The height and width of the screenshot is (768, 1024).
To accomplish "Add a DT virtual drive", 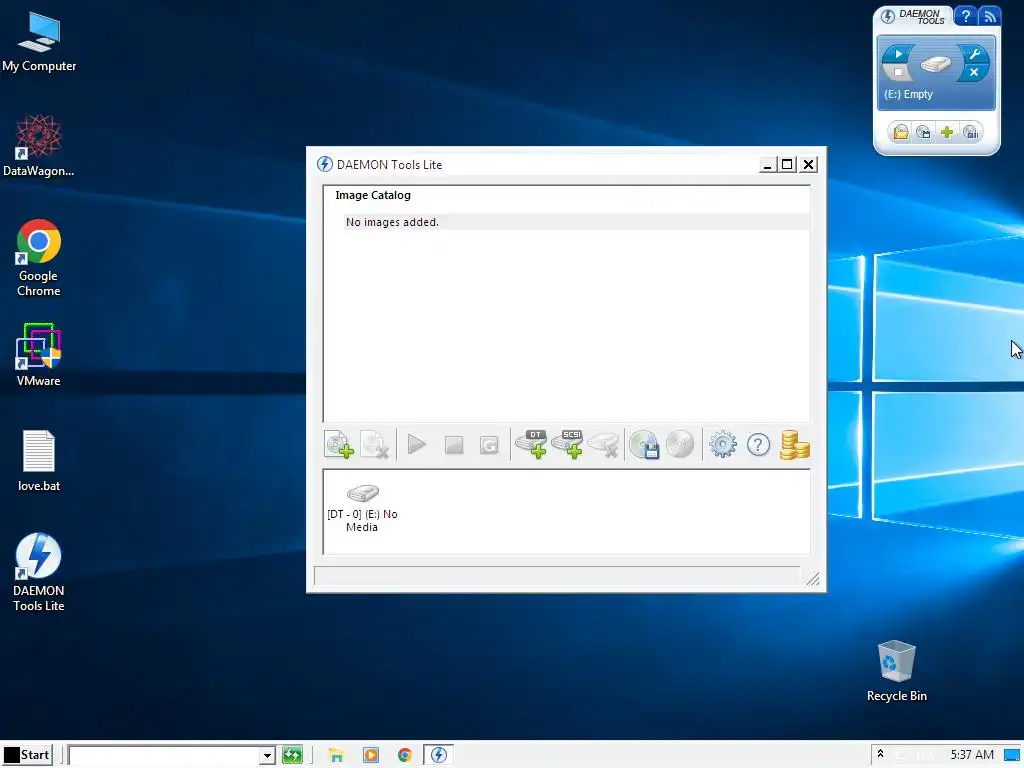I will click(531, 444).
